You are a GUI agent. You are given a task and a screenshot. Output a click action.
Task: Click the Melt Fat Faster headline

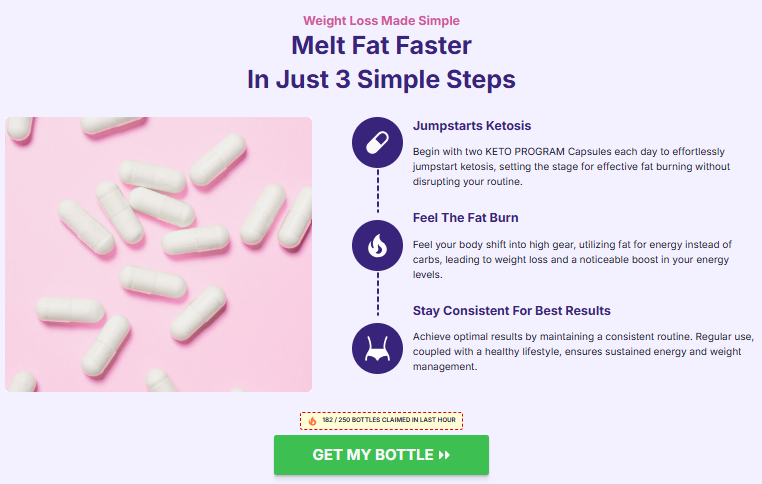pyautogui.click(x=381, y=46)
